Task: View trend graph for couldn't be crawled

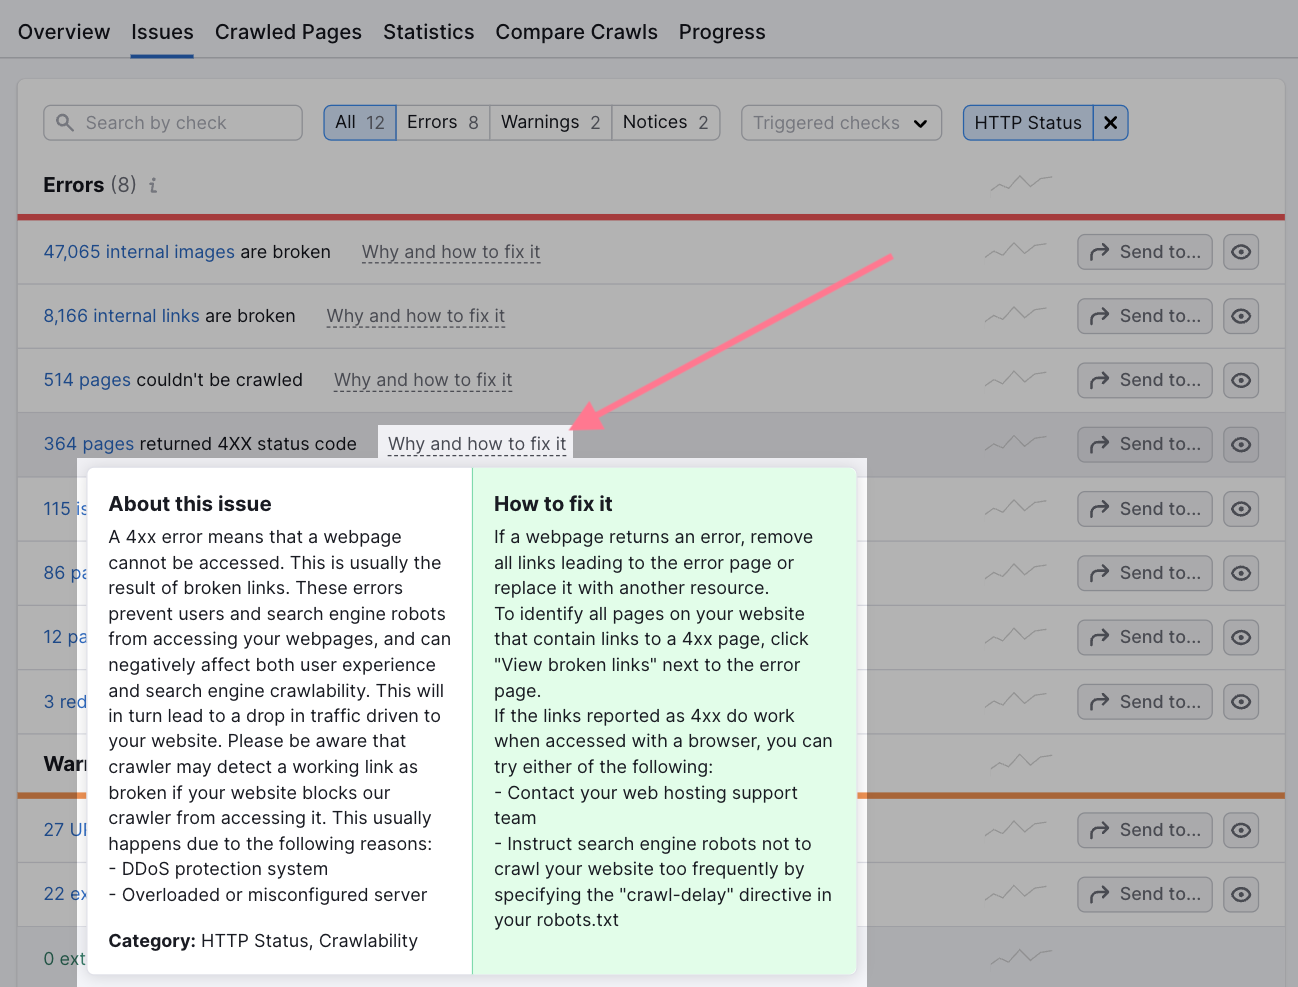Action: pos(1016,378)
